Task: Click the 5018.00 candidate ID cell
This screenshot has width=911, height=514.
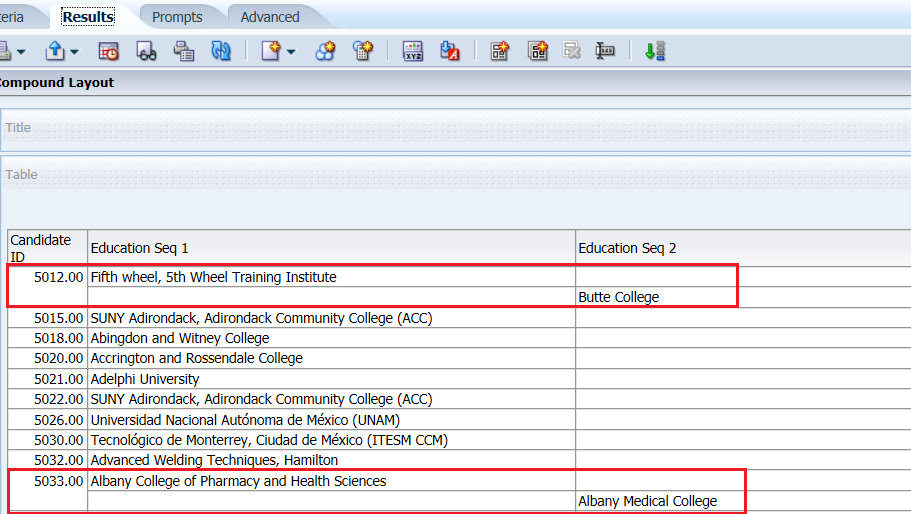Action: pos(48,338)
